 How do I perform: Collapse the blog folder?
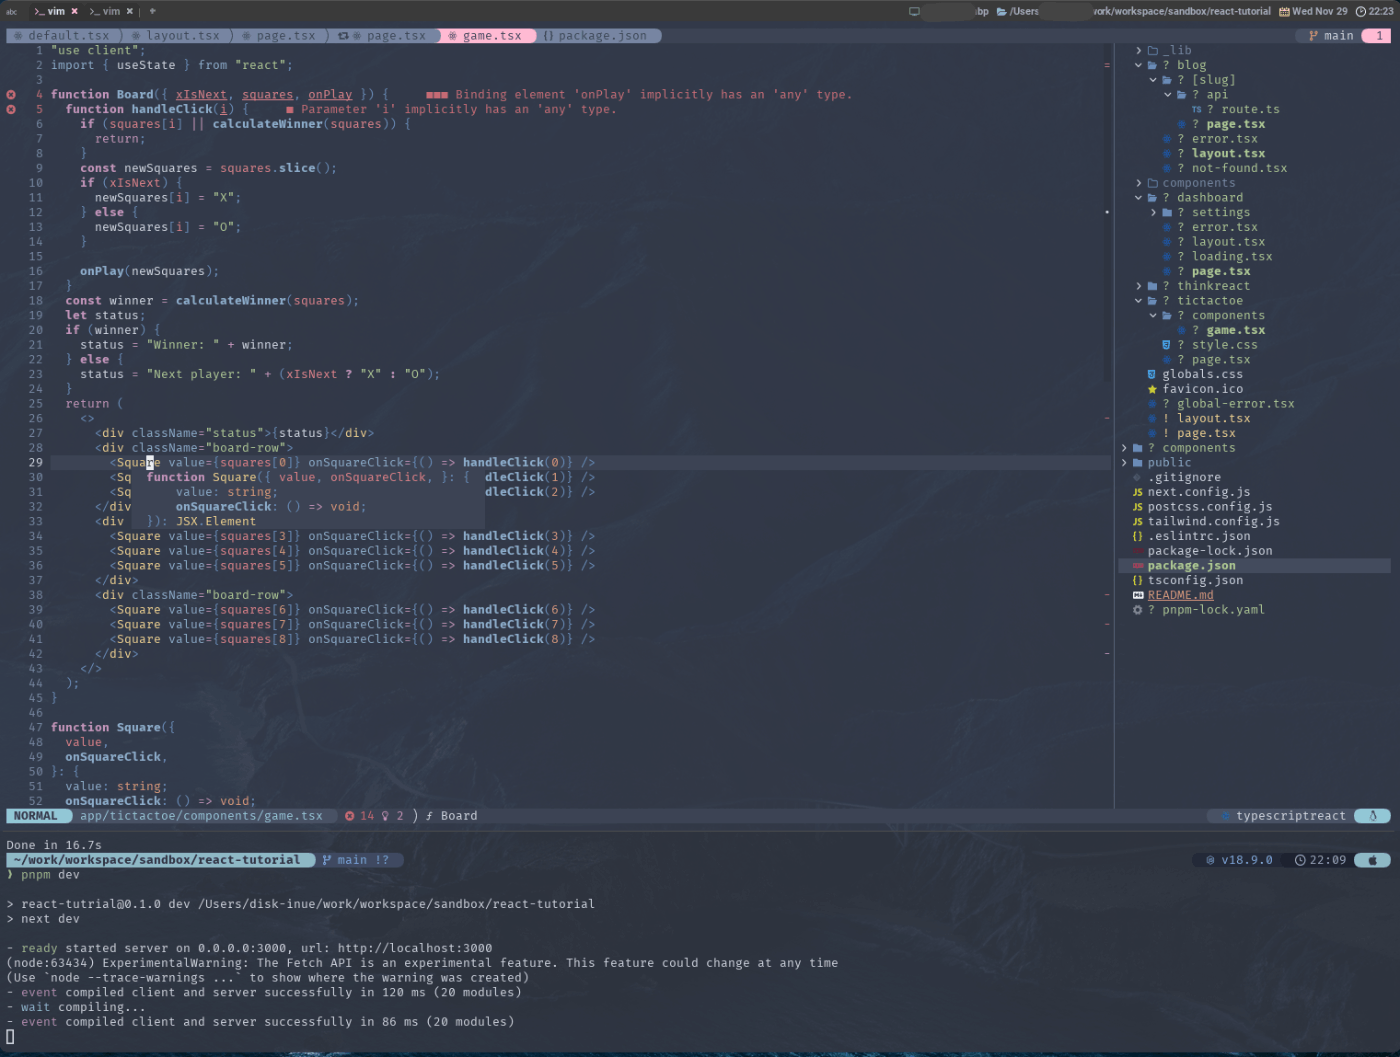point(1139,65)
